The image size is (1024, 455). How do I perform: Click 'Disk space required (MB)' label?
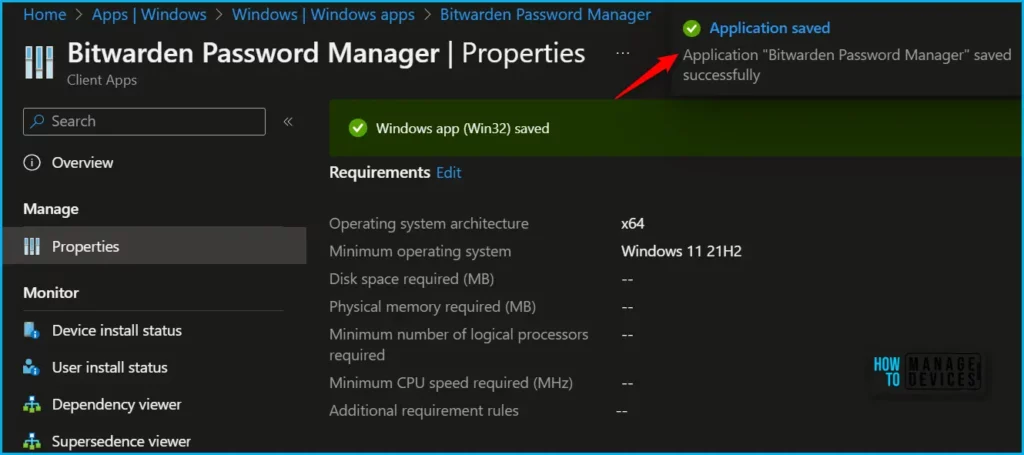(411, 279)
